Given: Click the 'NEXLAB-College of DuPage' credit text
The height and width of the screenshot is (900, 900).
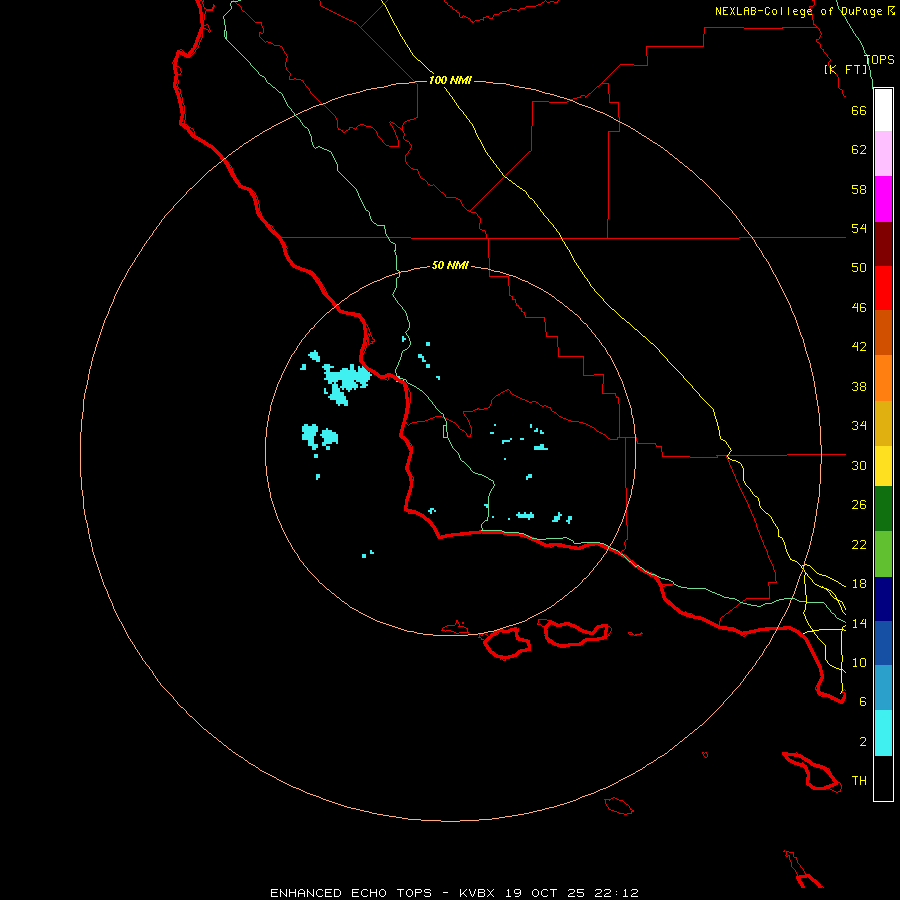Looking at the screenshot, I should click(x=799, y=11).
